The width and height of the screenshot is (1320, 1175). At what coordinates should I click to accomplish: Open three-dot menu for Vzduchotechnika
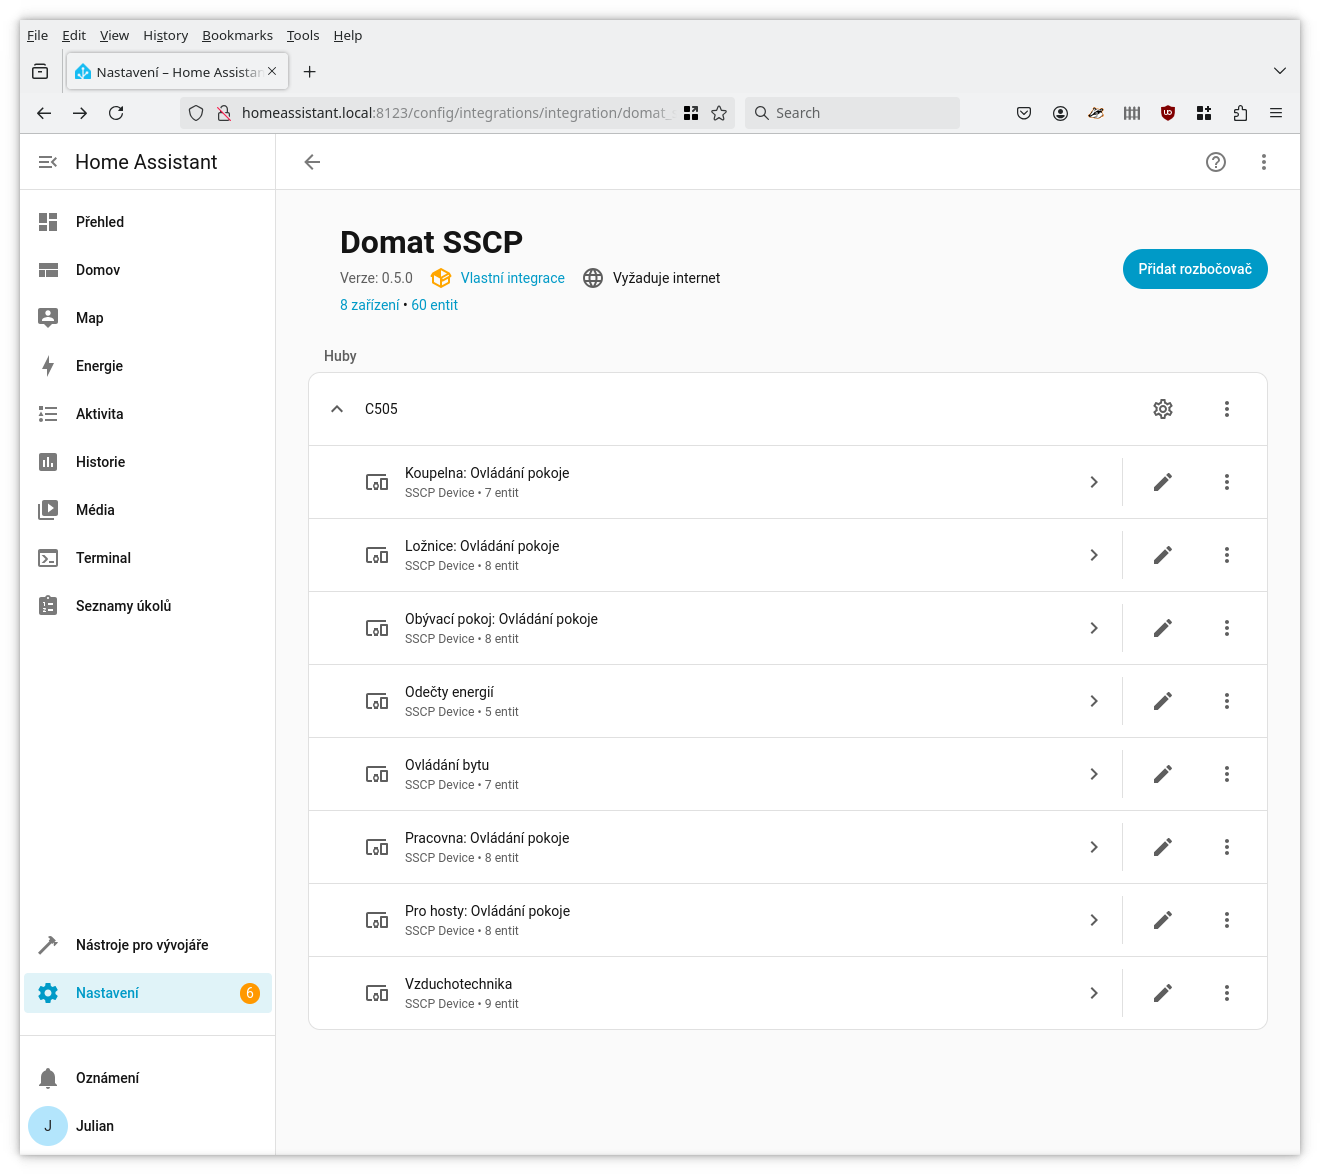point(1227,993)
